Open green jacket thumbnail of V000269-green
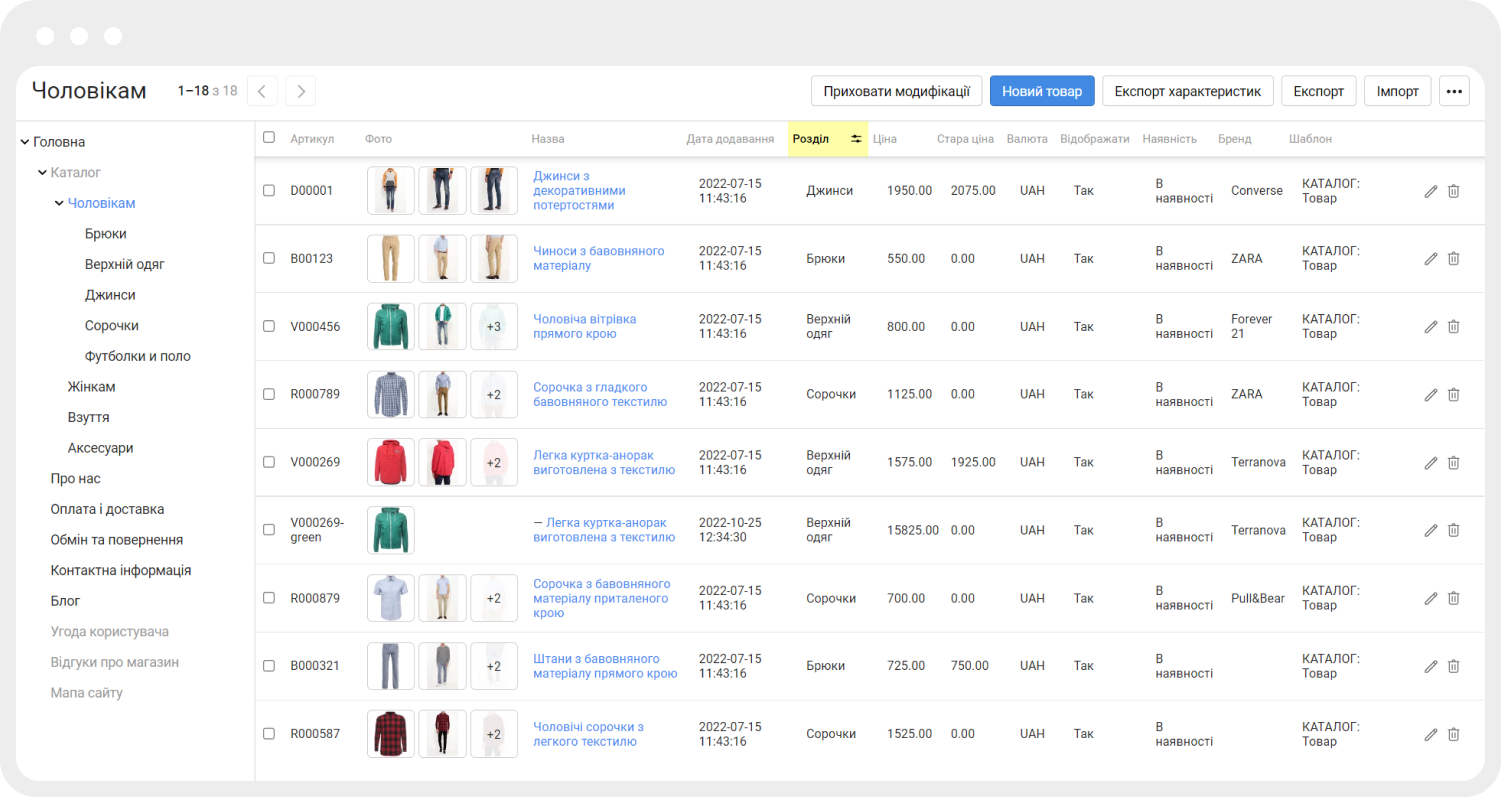Image resolution: width=1501 pixels, height=797 pixels. [x=391, y=530]
